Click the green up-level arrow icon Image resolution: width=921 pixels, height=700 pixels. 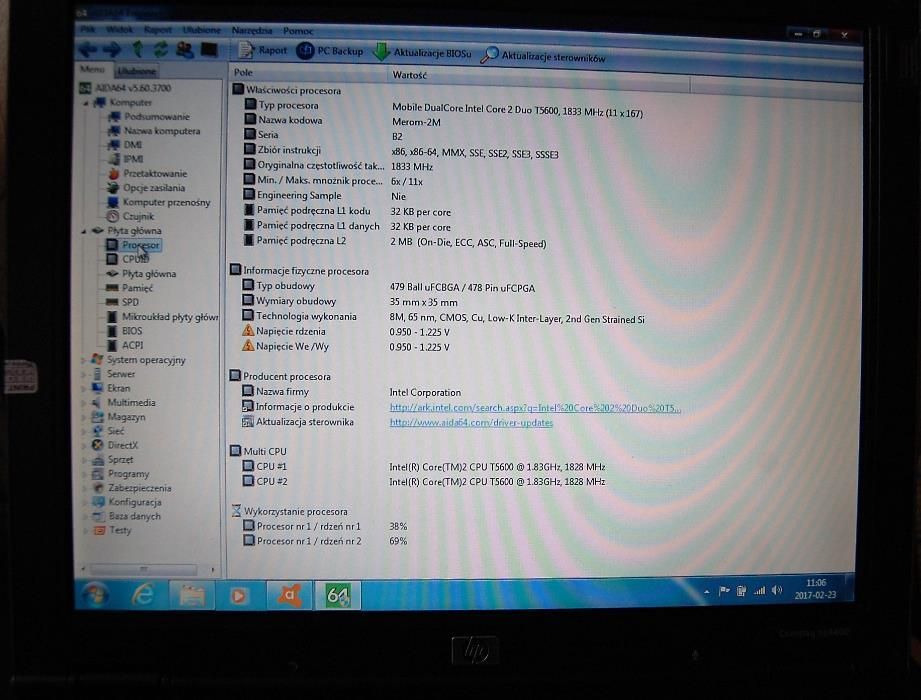pos(137,49)
